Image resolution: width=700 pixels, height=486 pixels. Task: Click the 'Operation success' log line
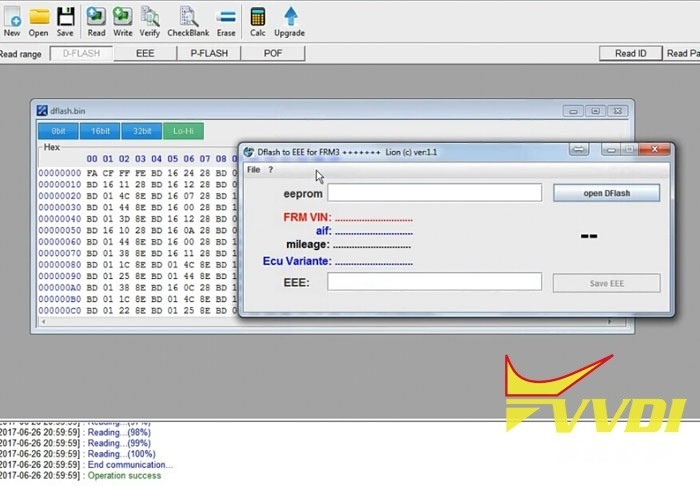click(x=124, y=476)
